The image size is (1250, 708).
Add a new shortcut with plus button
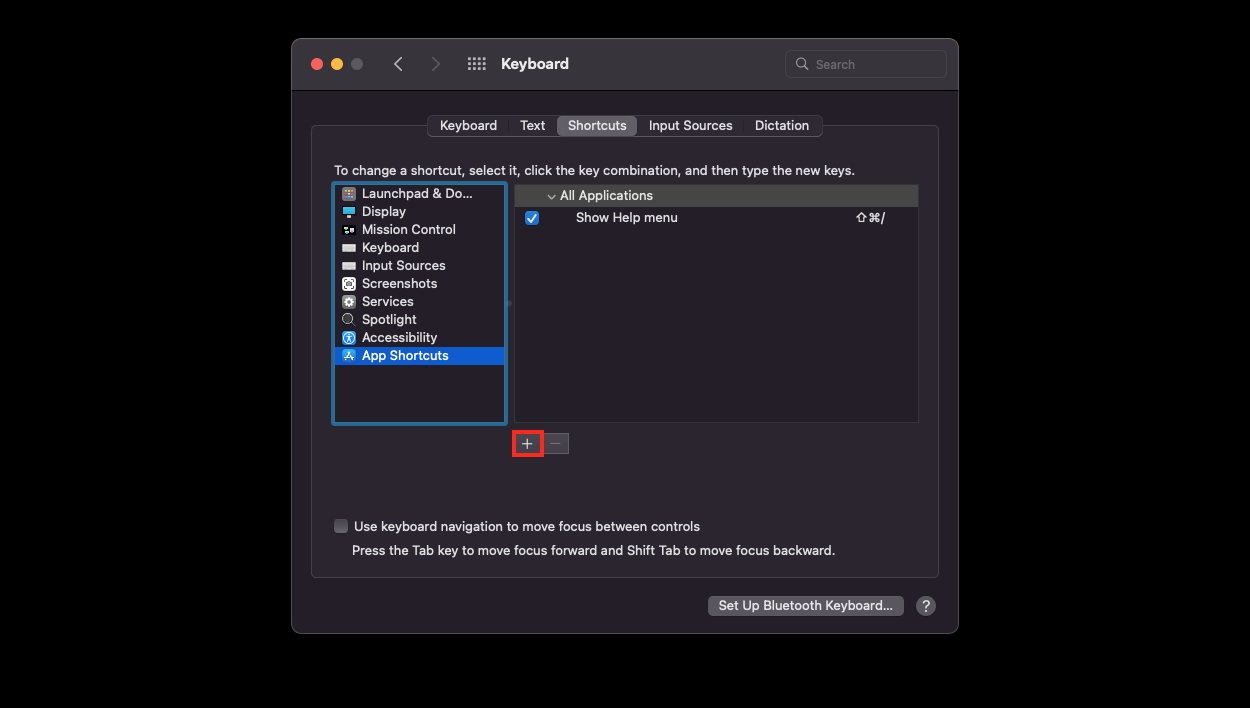[x=527, y=443]
